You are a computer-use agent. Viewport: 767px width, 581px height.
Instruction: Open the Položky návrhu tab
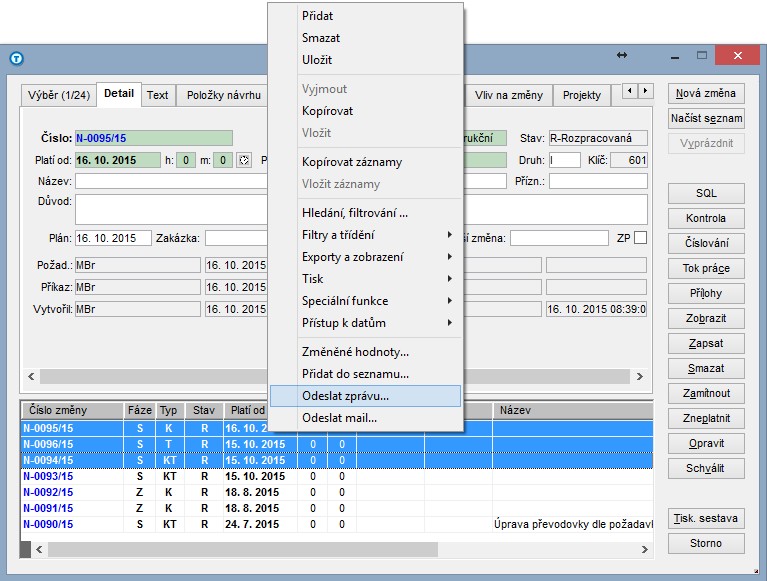coord(224,95)
